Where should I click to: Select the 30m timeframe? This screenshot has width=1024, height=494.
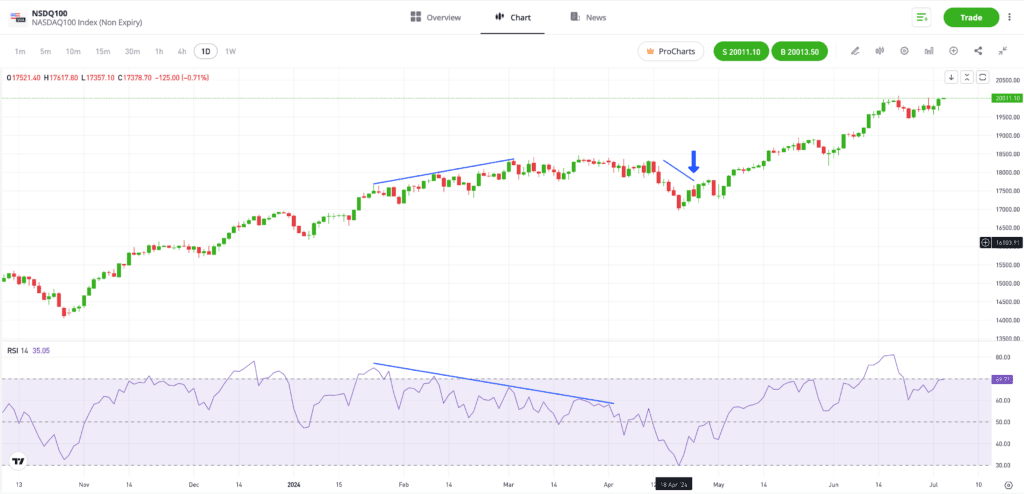[133, 51]
